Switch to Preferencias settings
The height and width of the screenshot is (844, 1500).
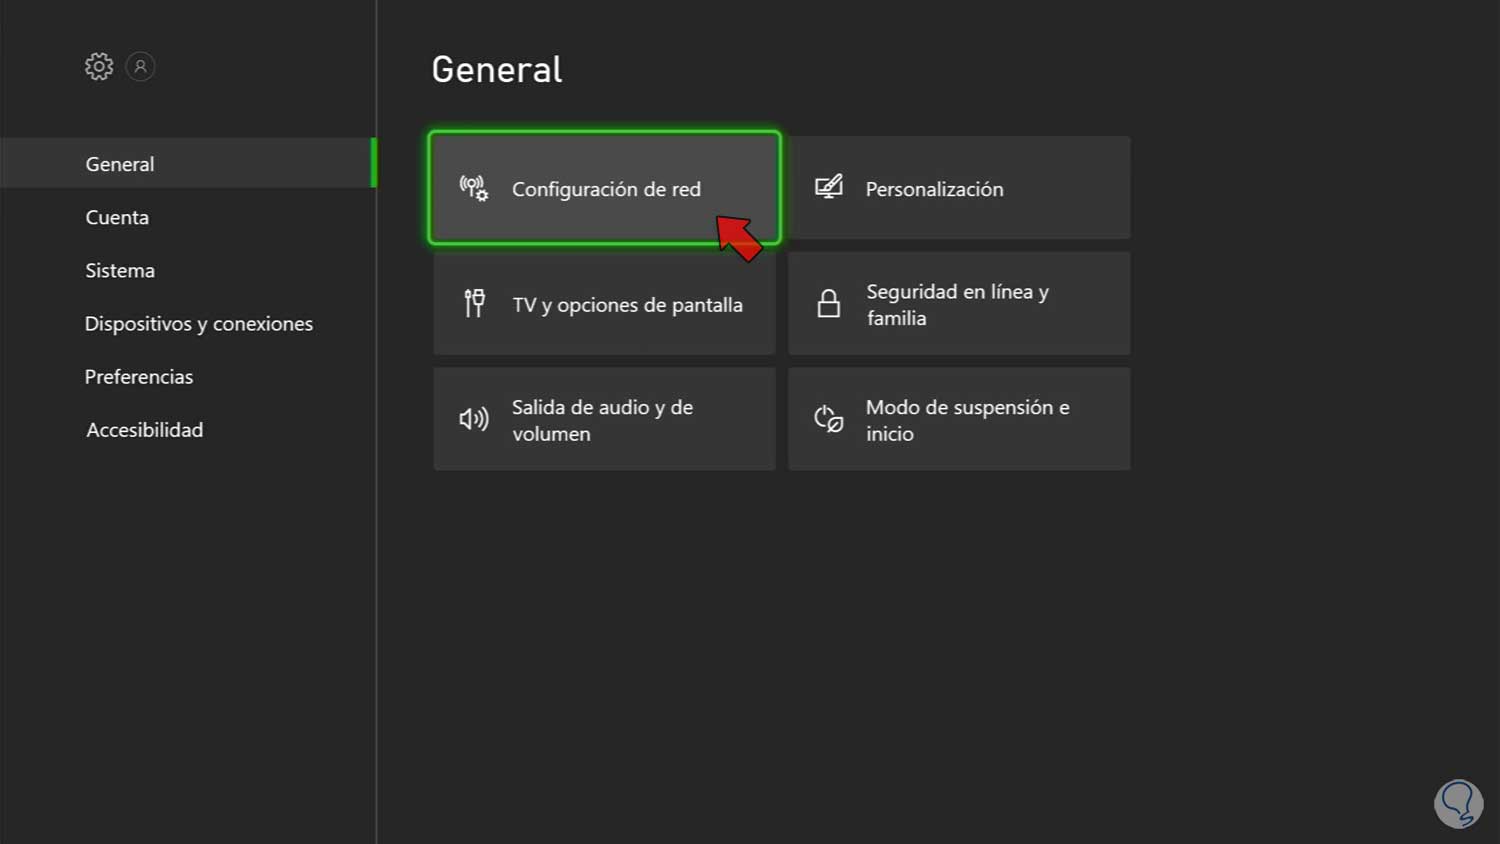(139, 376)
